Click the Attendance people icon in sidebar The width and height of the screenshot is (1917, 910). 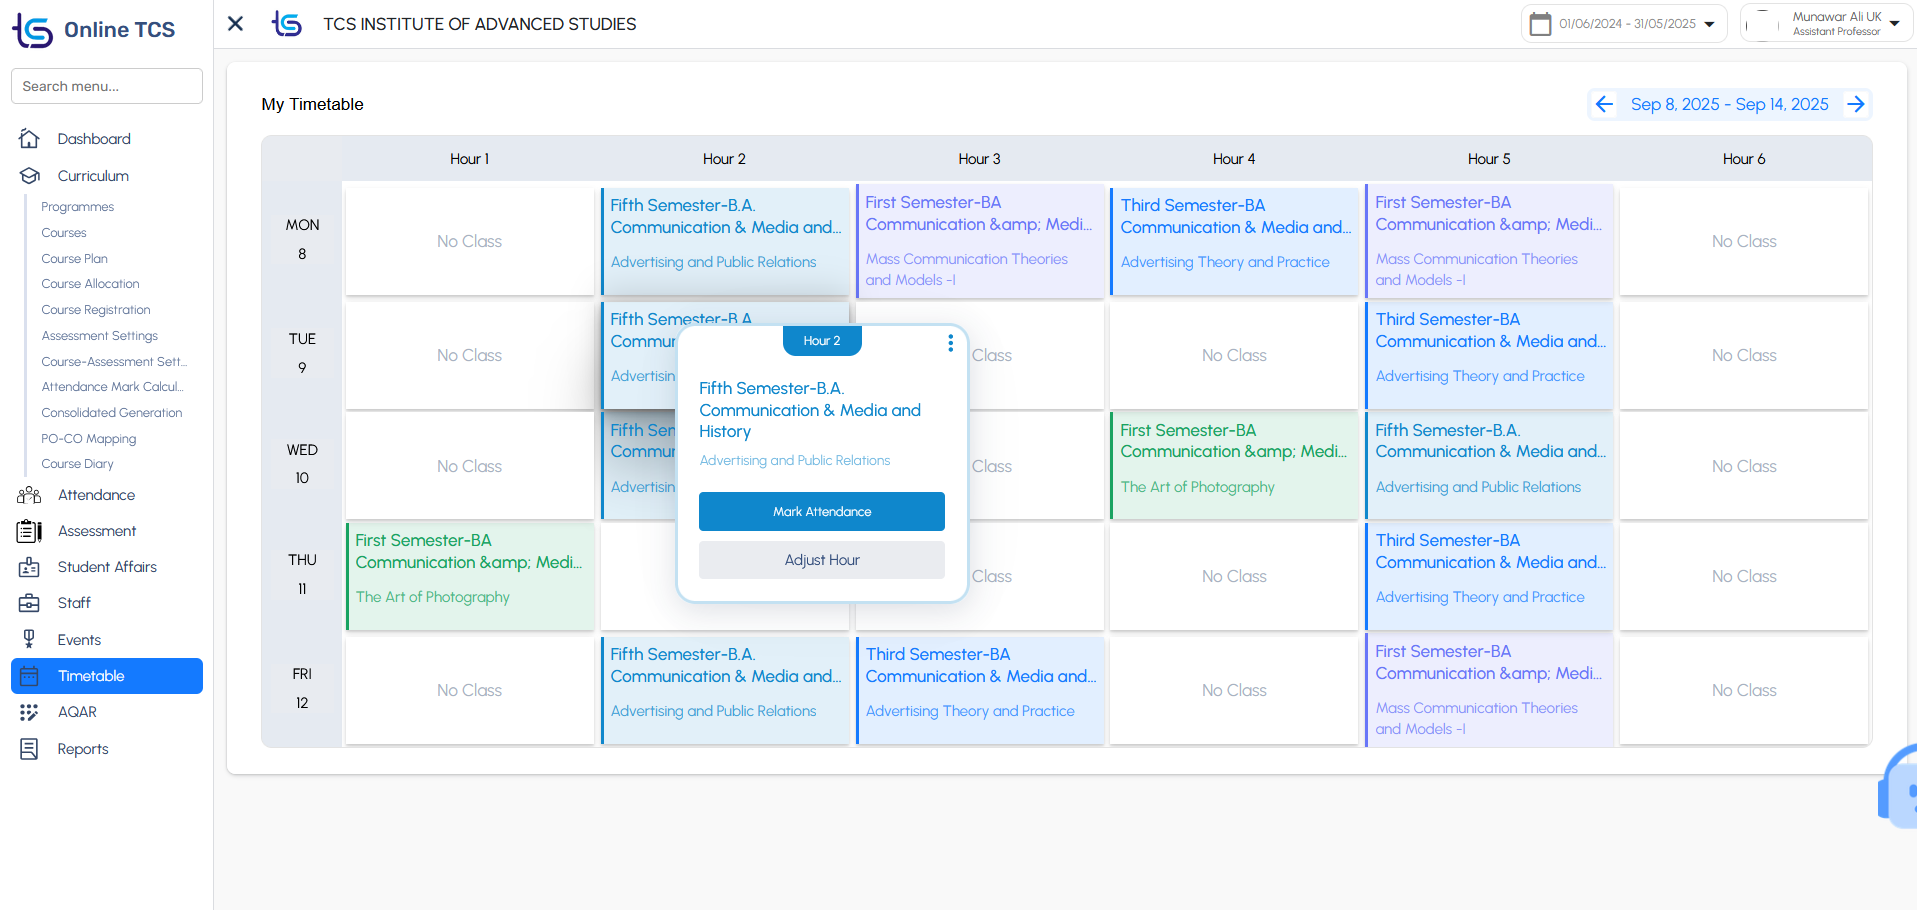30,495
